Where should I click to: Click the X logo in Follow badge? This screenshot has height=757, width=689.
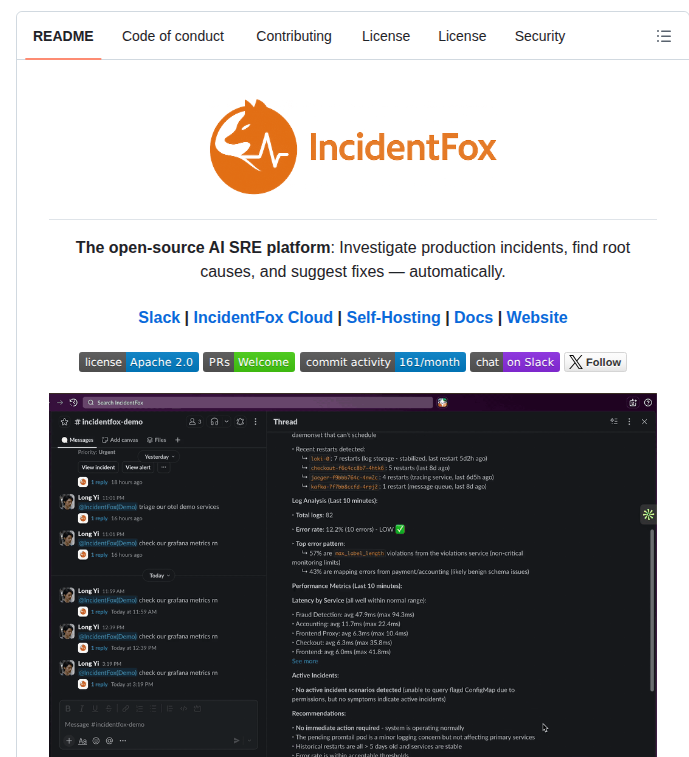pyautogui.click(x=576, y=362)
